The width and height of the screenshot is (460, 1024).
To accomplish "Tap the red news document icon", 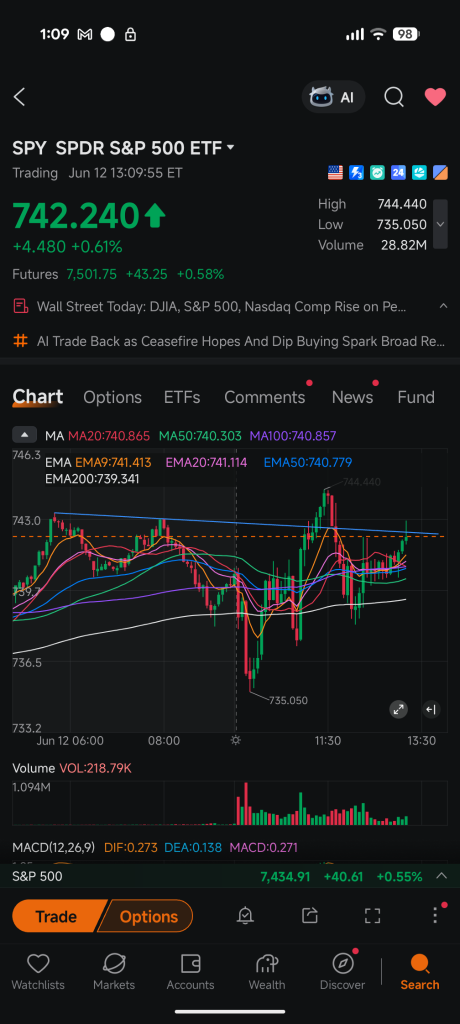I will tap(21, 306).
